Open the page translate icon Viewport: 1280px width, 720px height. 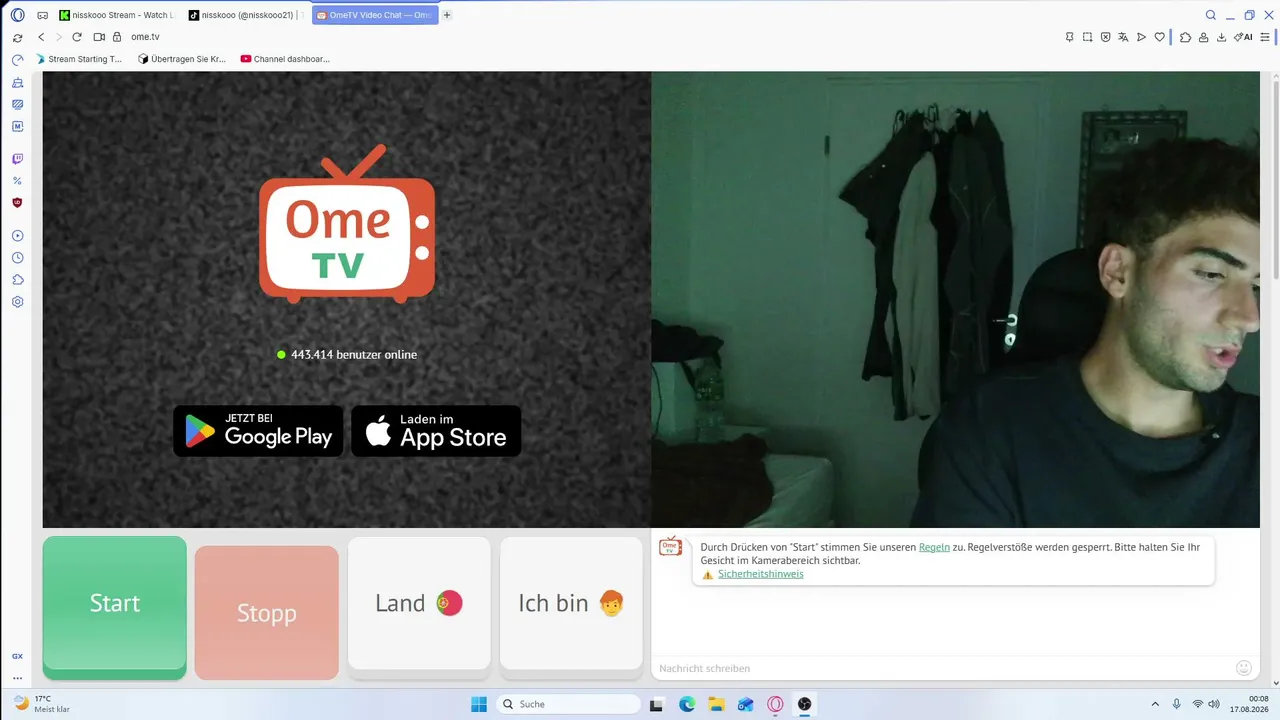point(1123,37)
